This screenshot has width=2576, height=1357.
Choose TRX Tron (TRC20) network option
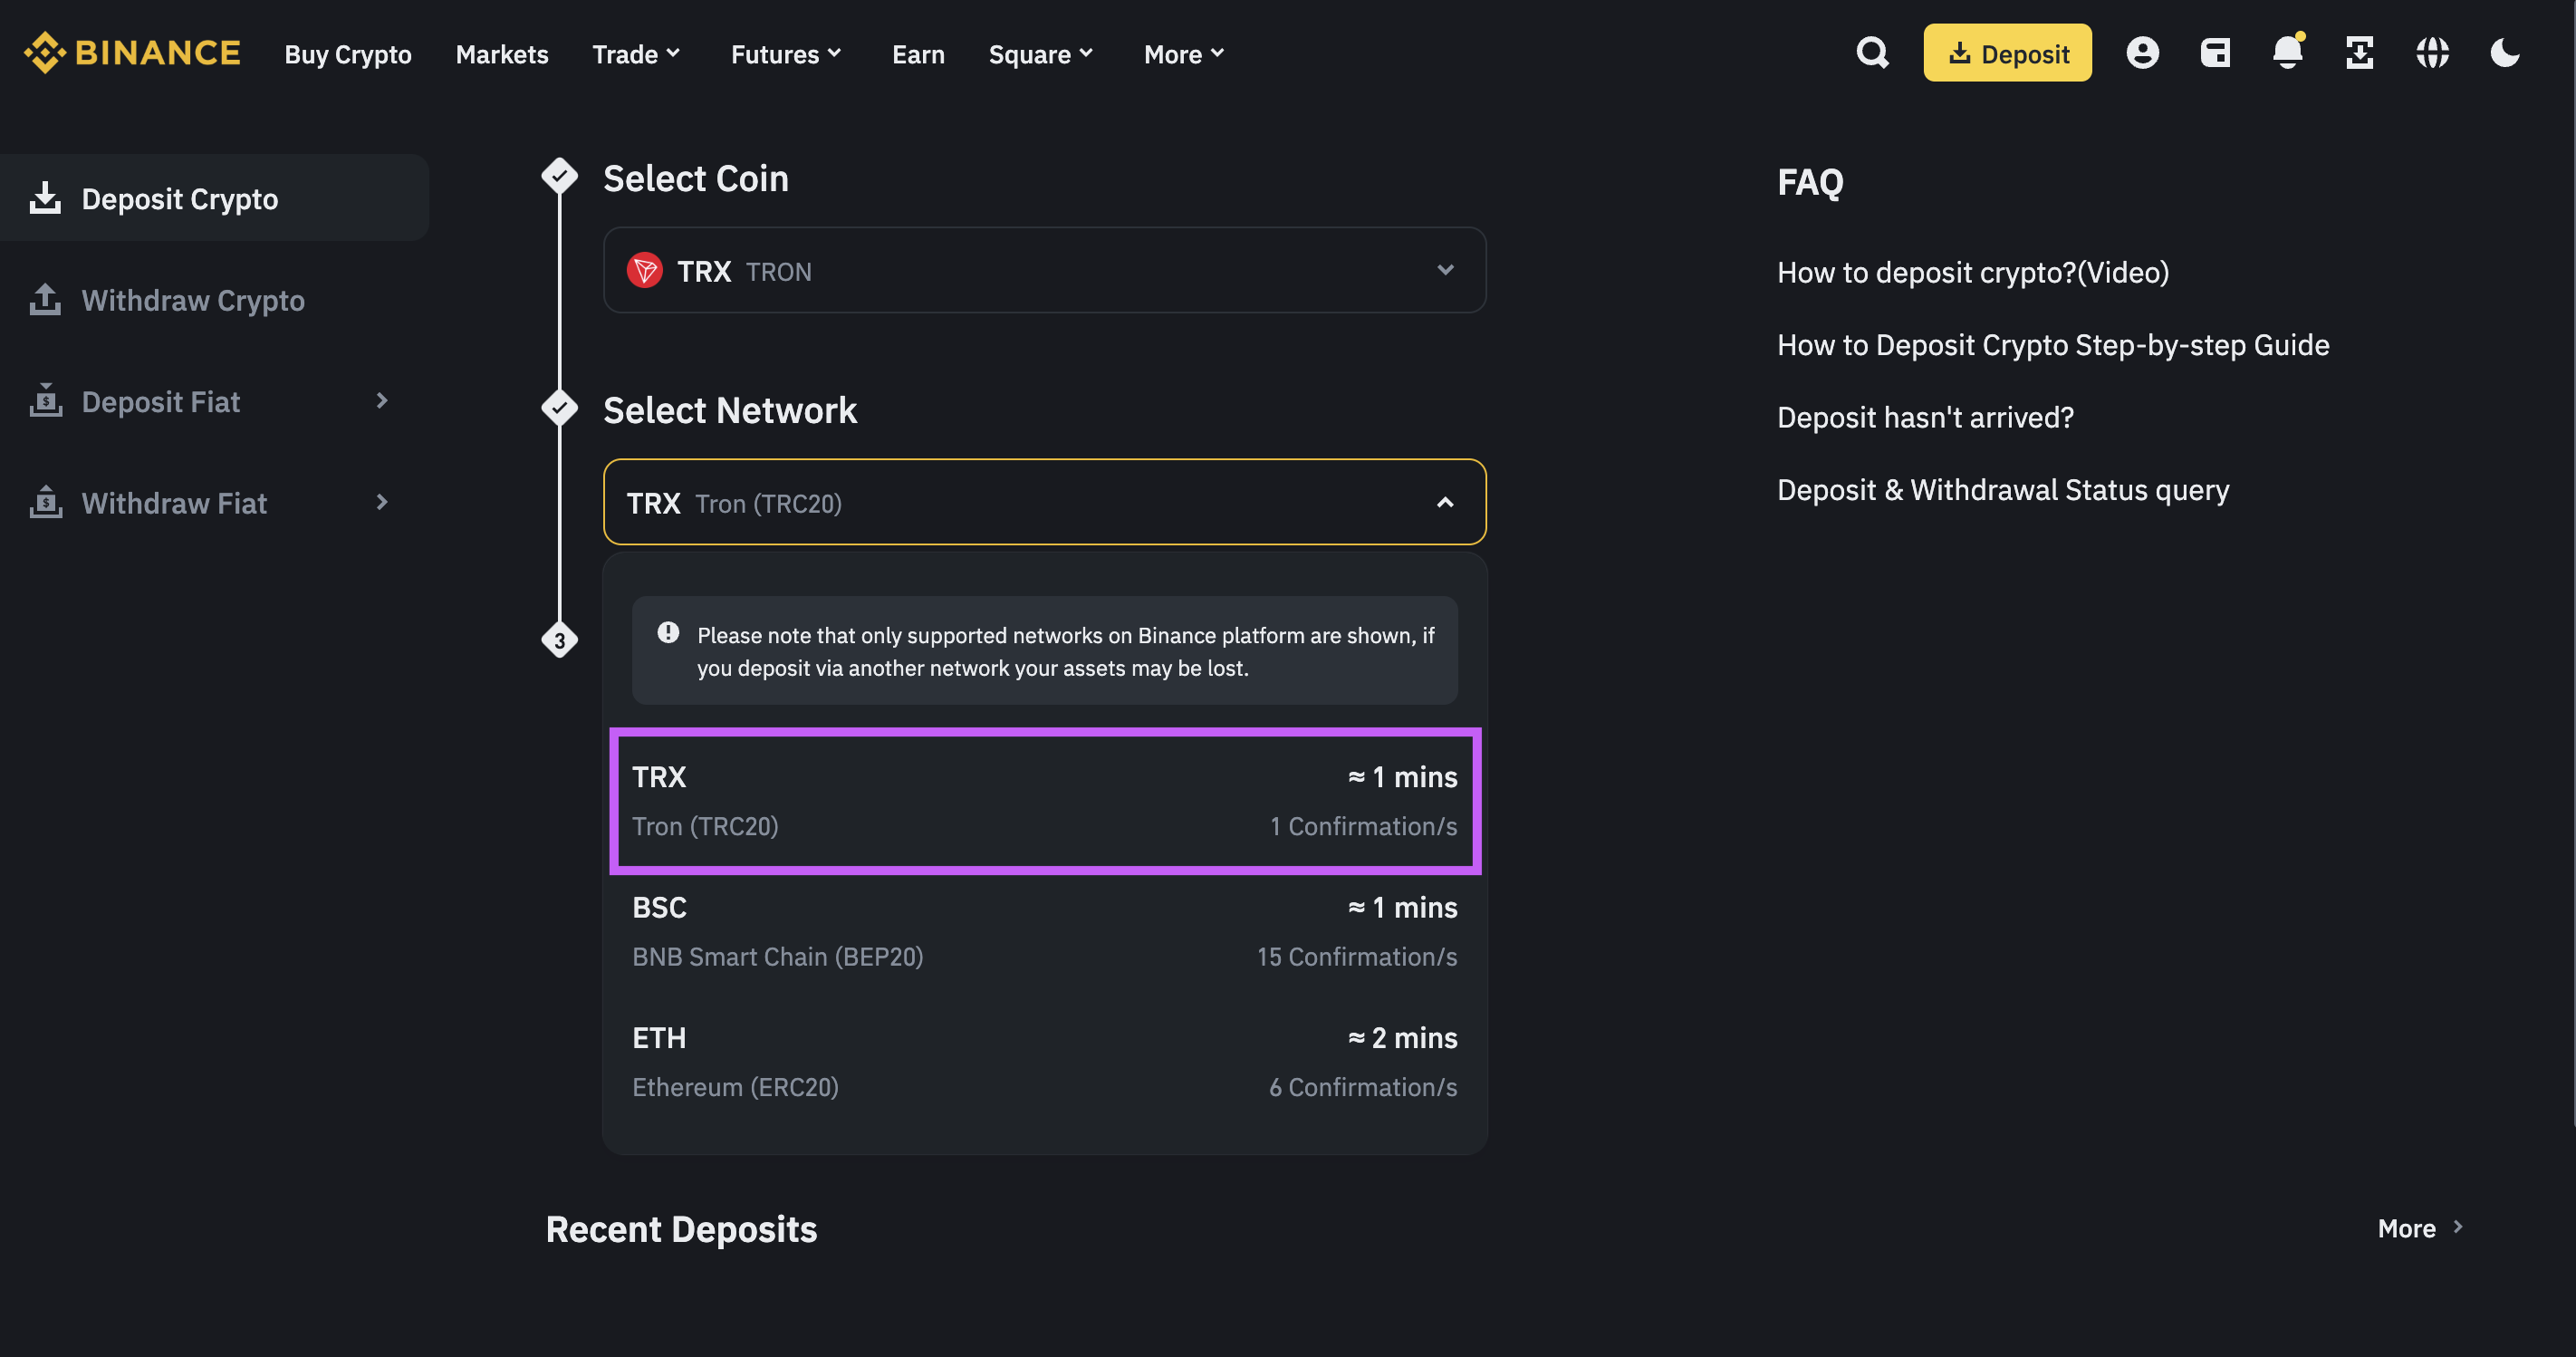pyautogui.click(x=1044, y=801)
